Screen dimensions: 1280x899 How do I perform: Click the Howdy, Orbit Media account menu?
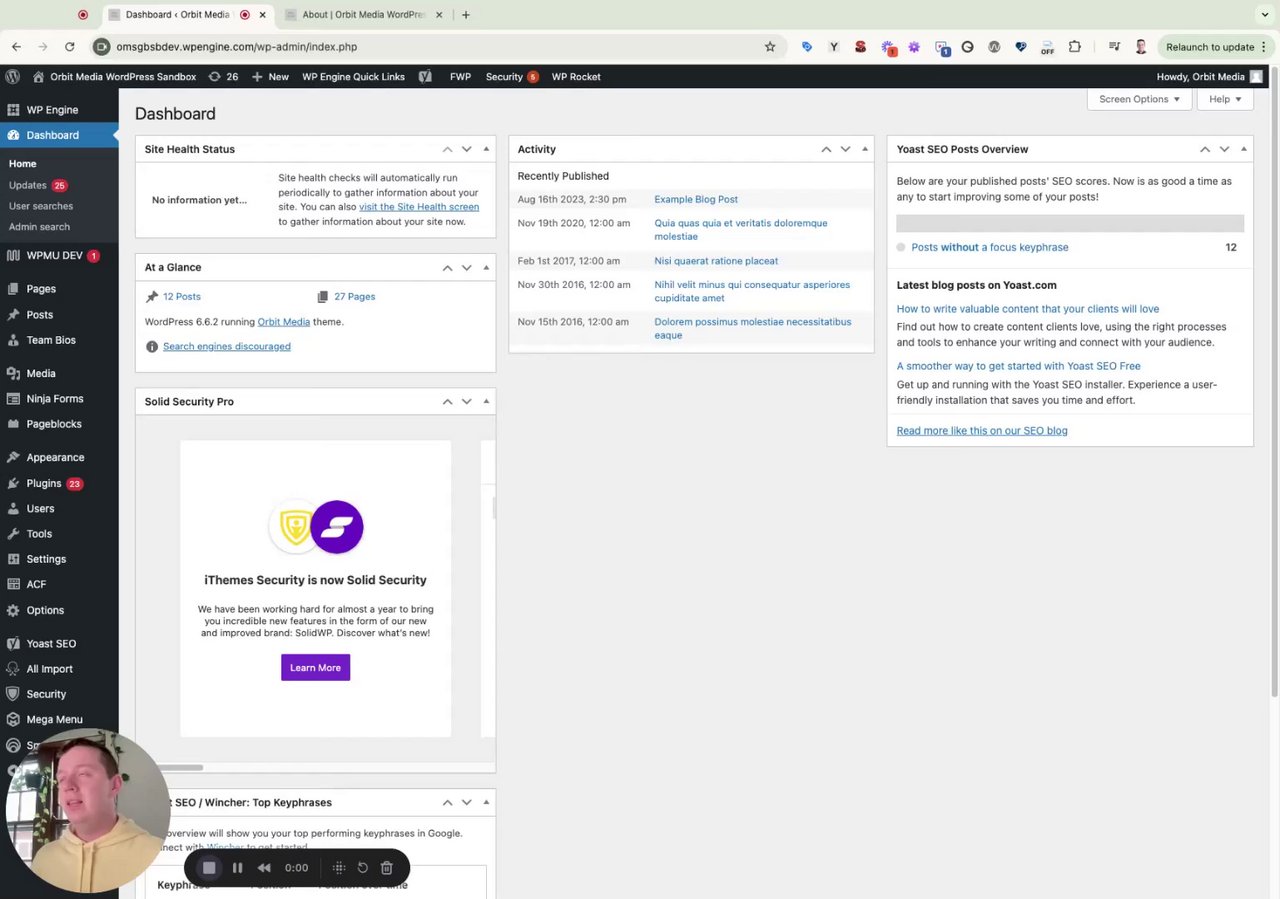1209,76
